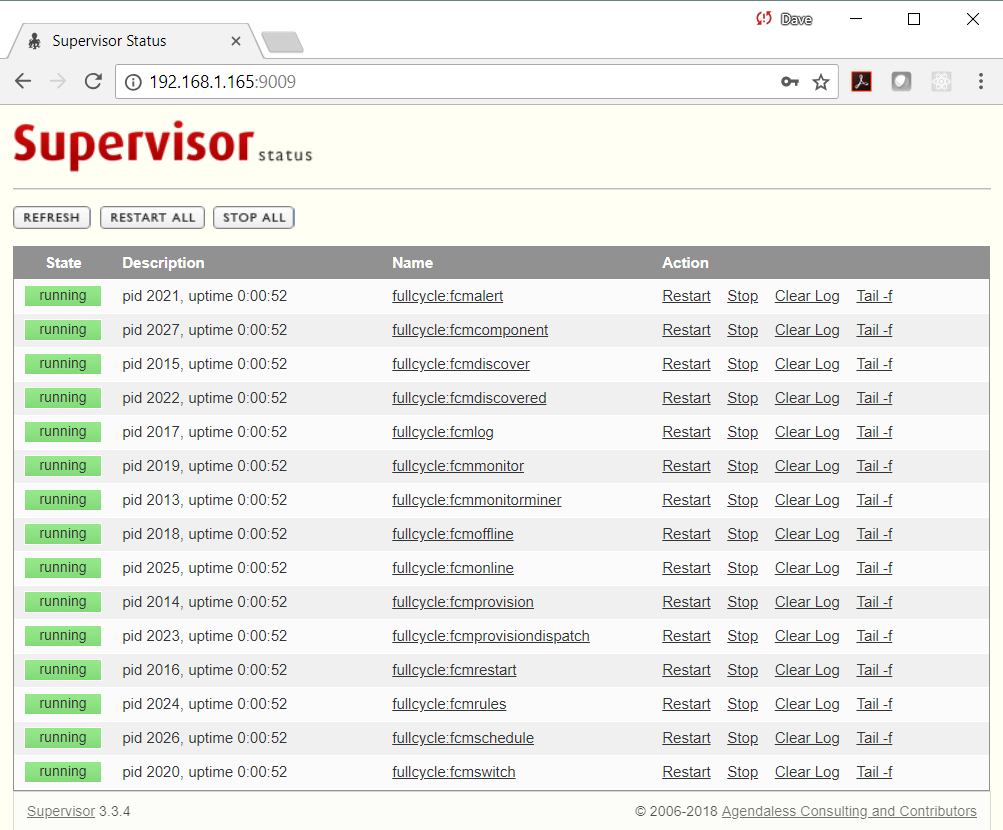Click the site information icon in address bar
Screen dimensions: 1003x830
coord(134,82)
